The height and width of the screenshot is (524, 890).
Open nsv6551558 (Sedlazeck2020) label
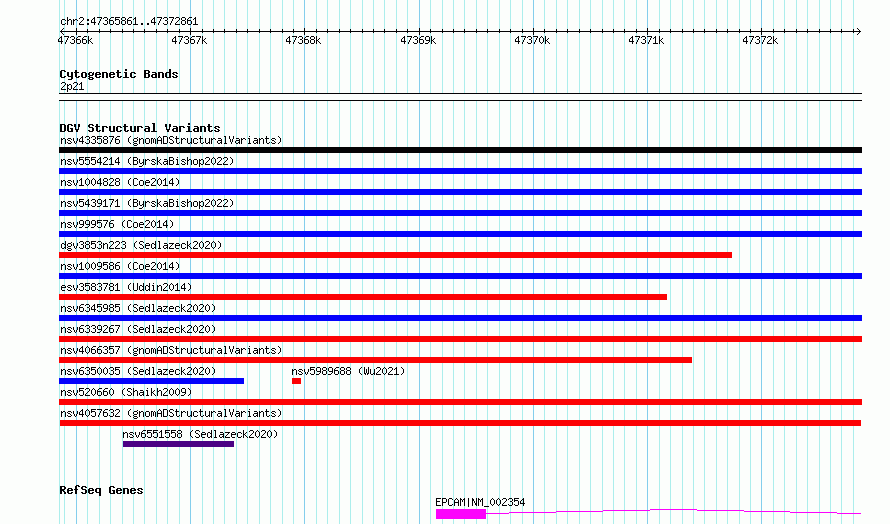pyautogui.click(x=200, y=434)
